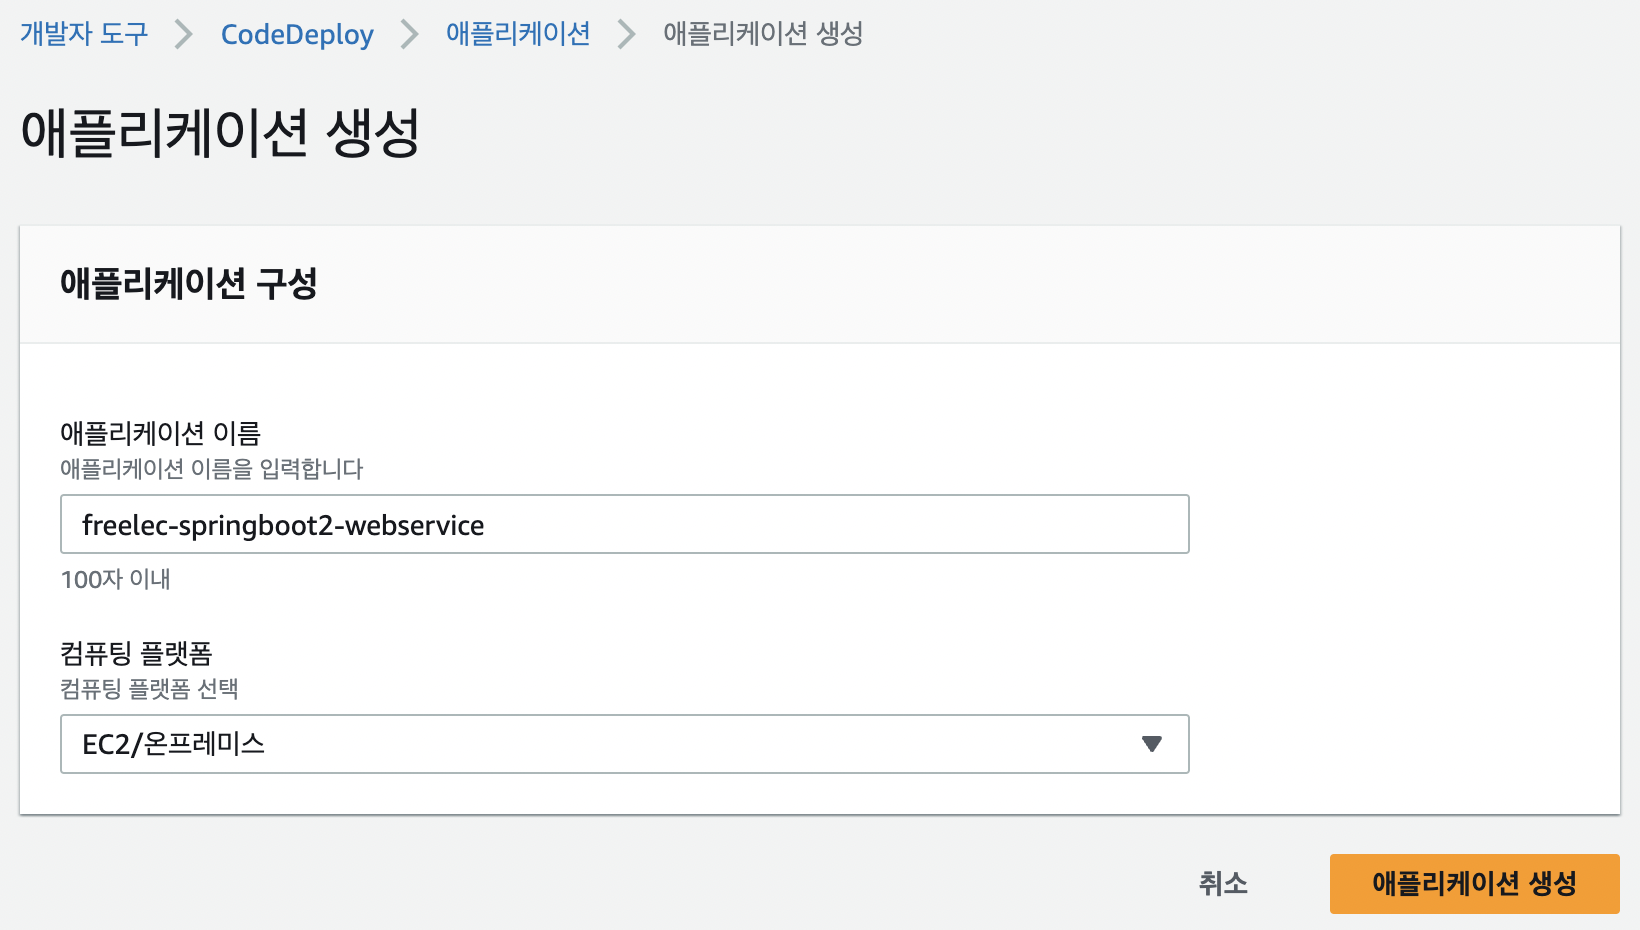Open the EC2/온프레미스 compute platform dropdown
This screenshot has height=930, width=1640.
(625, 744)
